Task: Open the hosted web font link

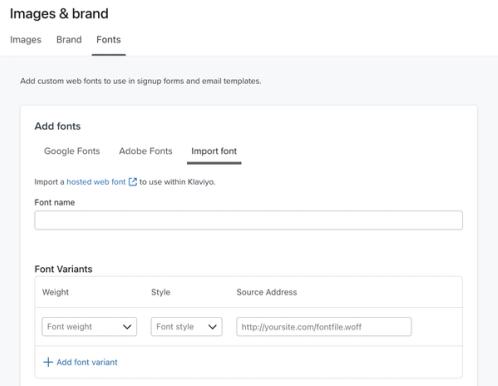Action: [x=96, y=182]
